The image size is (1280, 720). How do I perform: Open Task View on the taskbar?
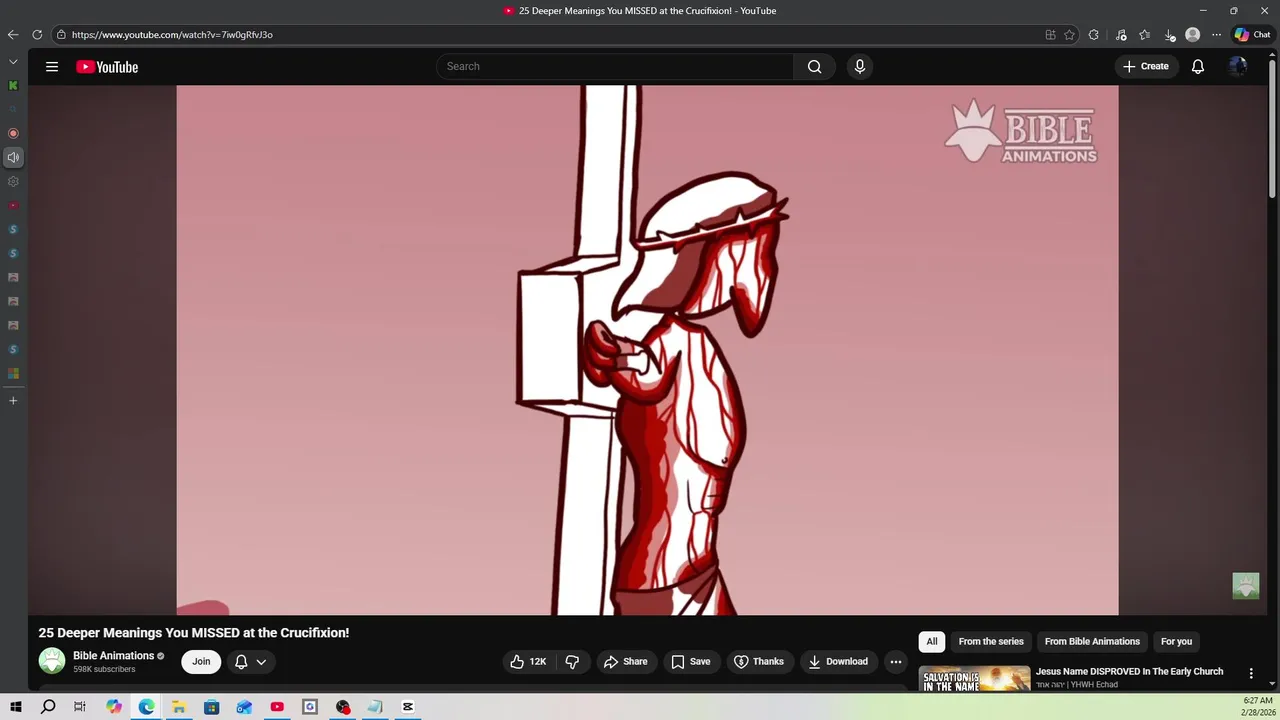[80, 707]
